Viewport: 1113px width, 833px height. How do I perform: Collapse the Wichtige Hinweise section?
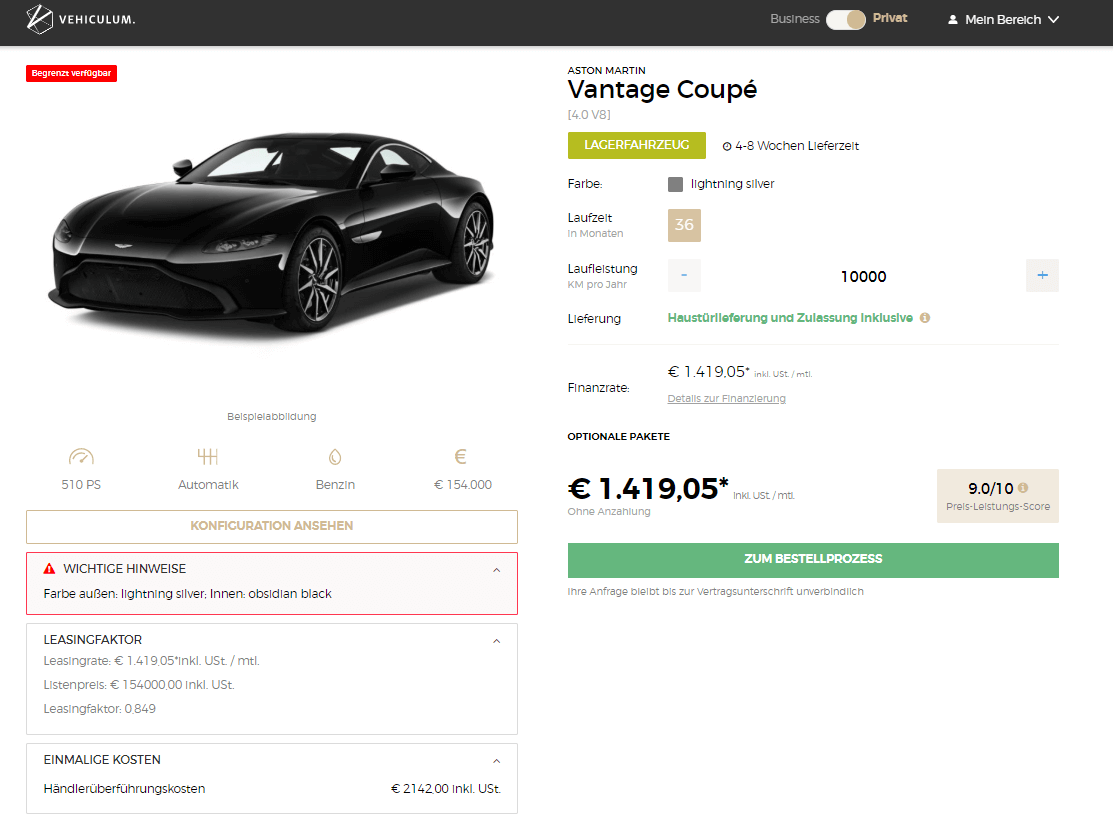pos(497,569)
